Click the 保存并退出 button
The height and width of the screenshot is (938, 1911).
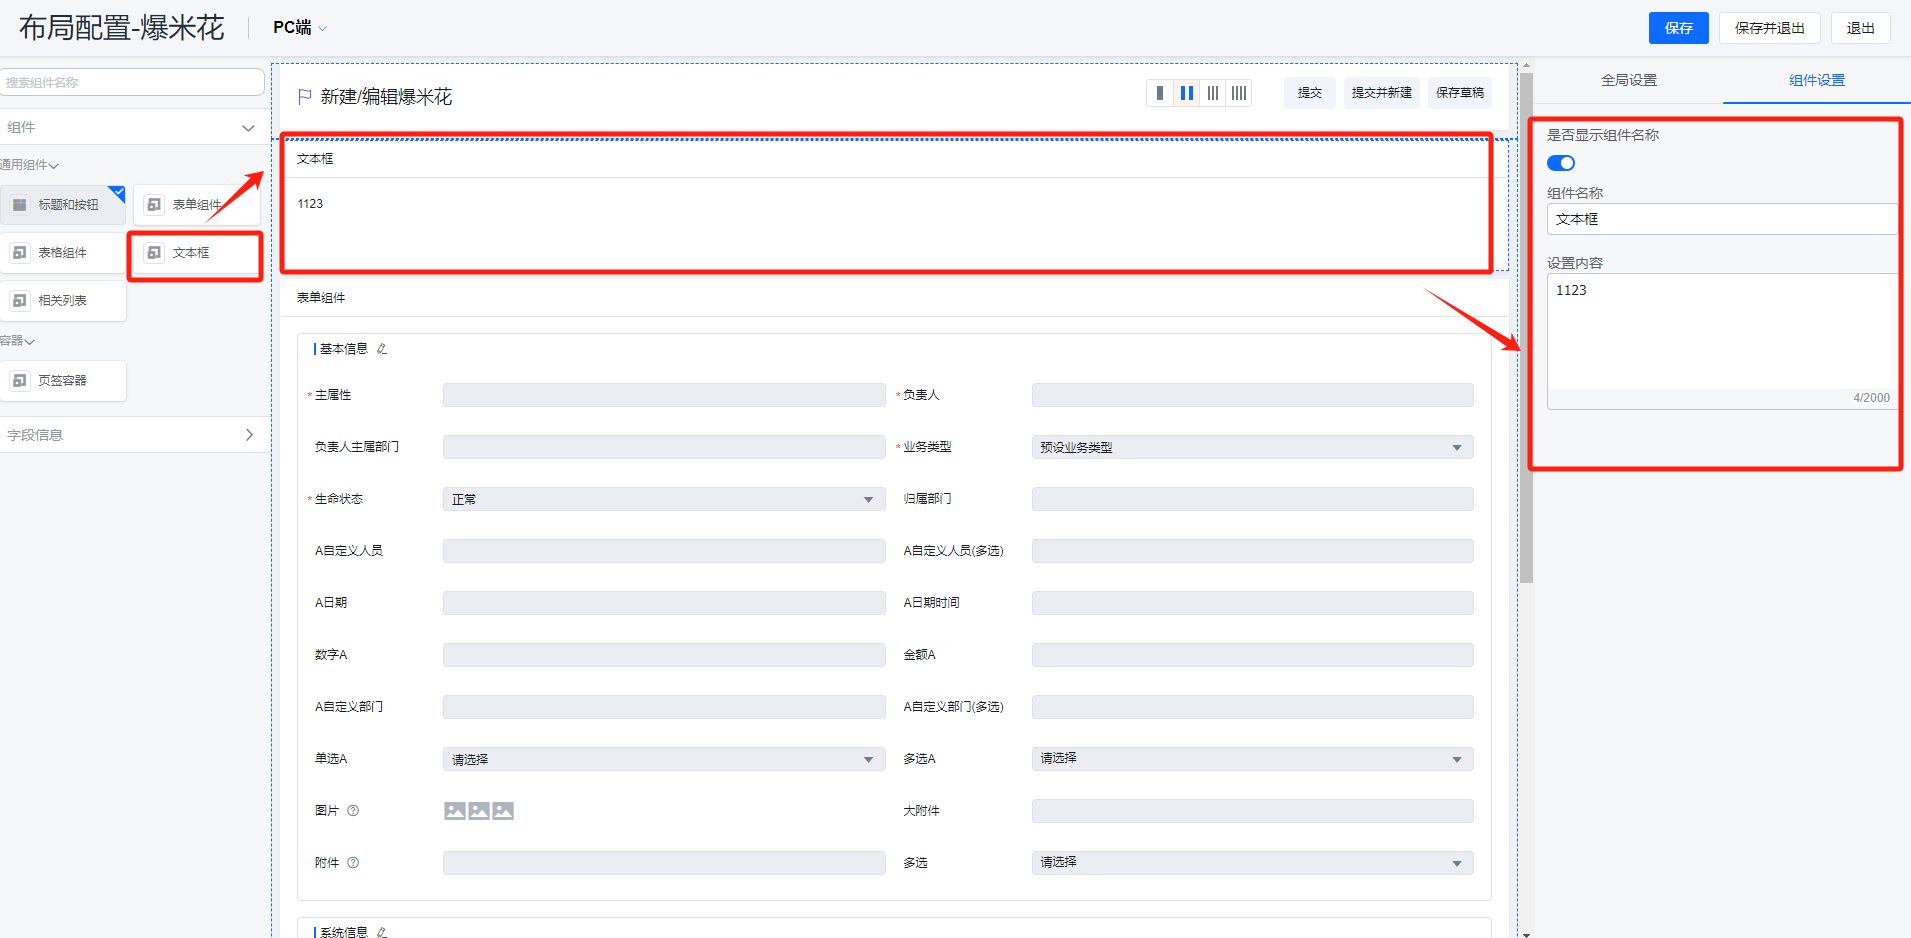[x=1769, y=28]
